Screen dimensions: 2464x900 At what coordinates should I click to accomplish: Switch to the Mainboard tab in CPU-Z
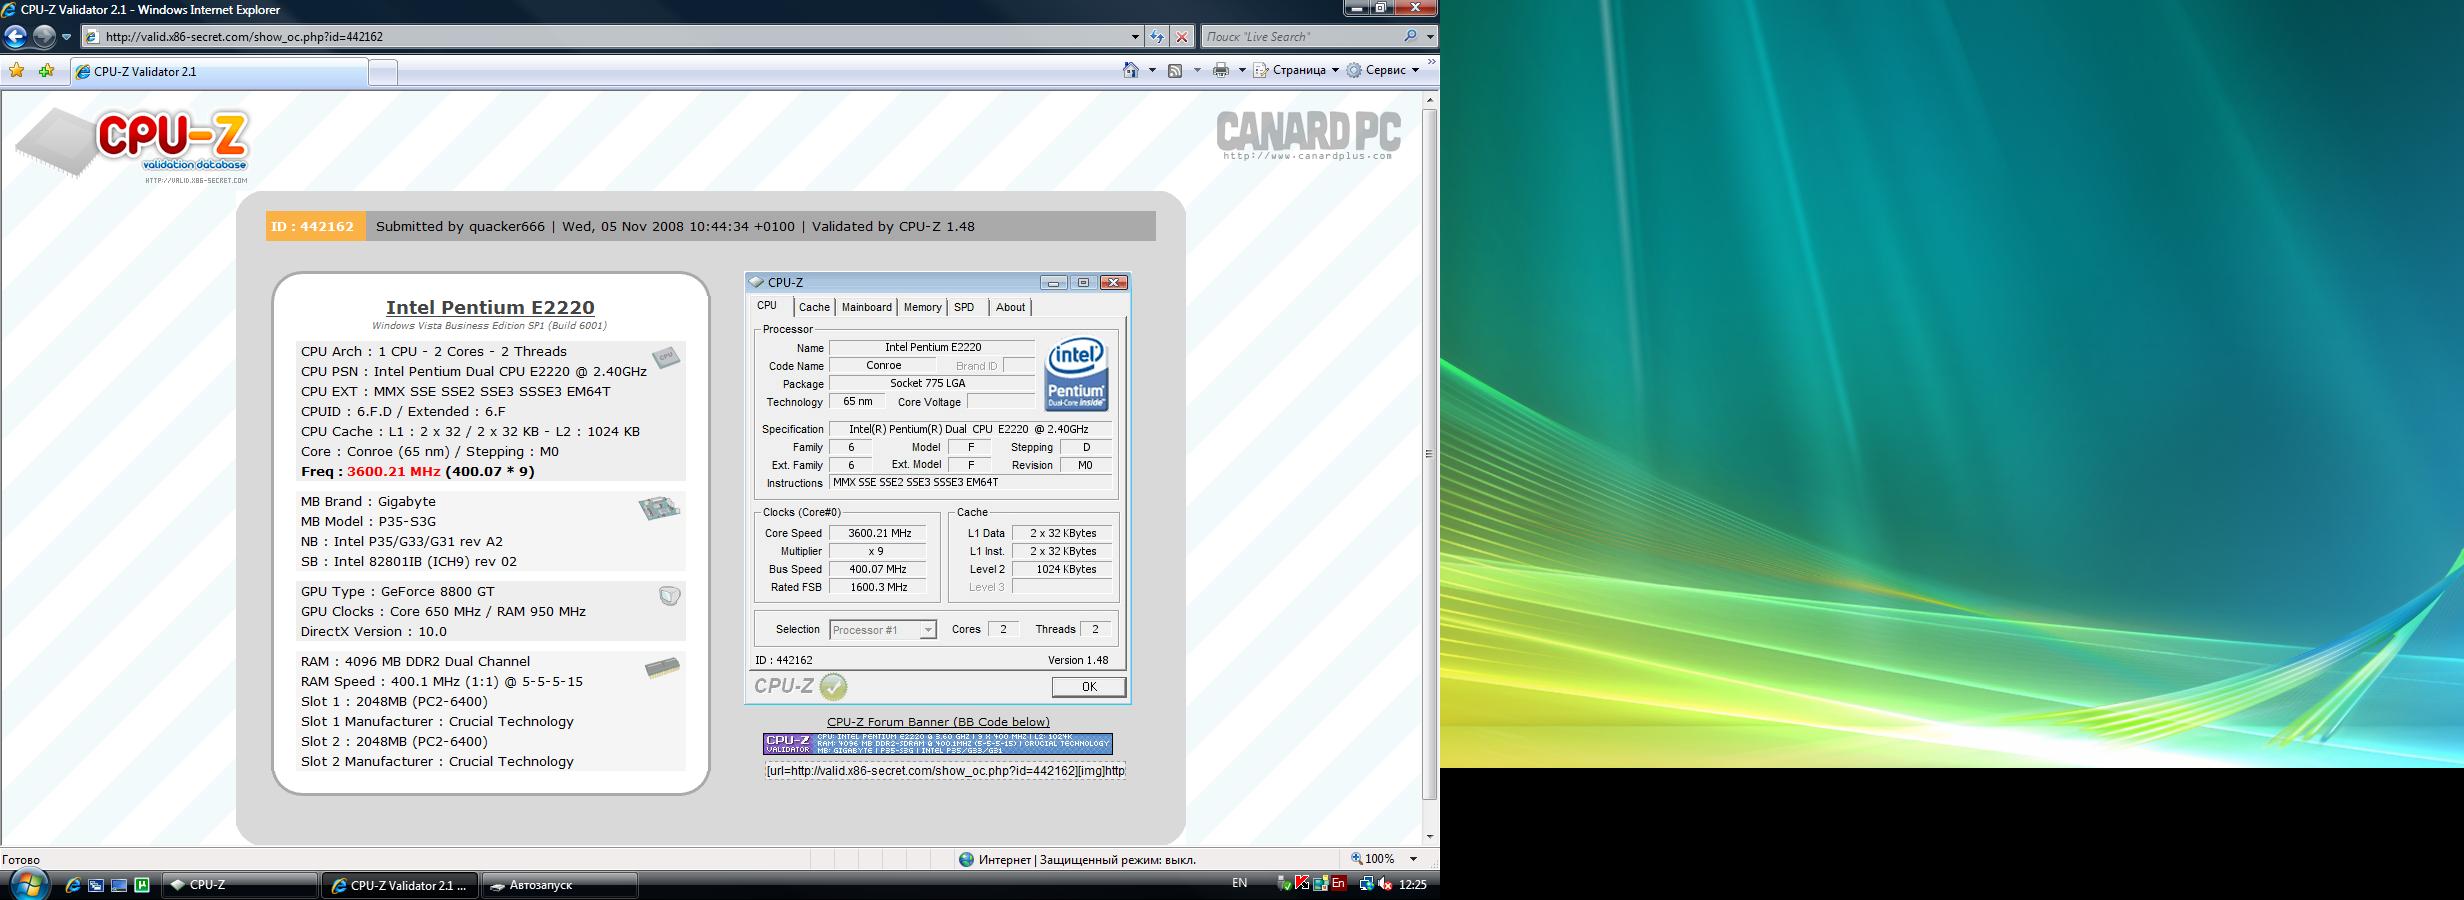click(x=866, y=307)
